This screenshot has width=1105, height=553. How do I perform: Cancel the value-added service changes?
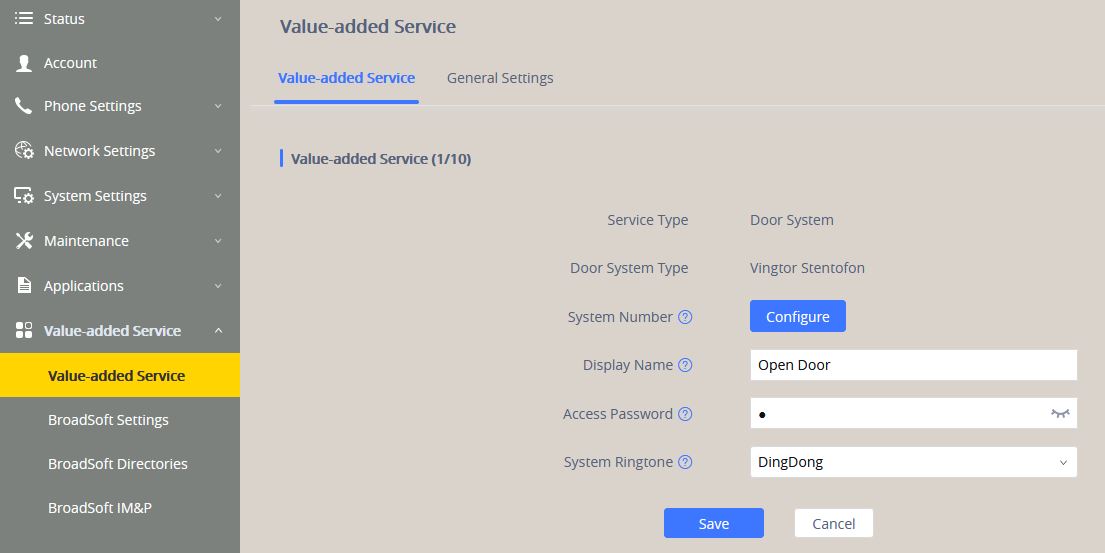[x=833, y=524]
